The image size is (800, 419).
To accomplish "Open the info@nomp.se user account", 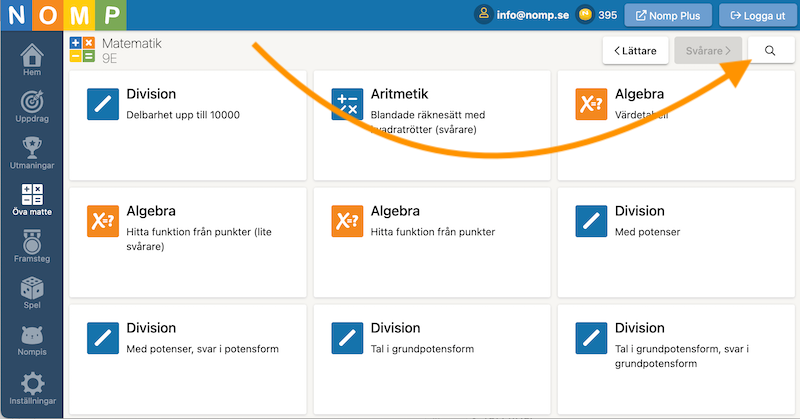I will pyautogui.click(x=522, y=15).
